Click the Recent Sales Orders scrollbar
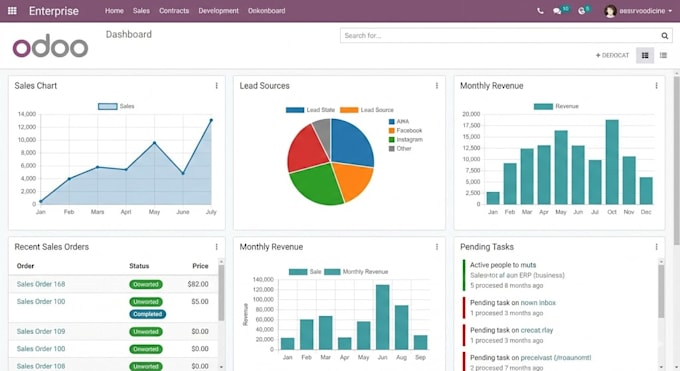This screenshot has width=680, height=371. 221,293
